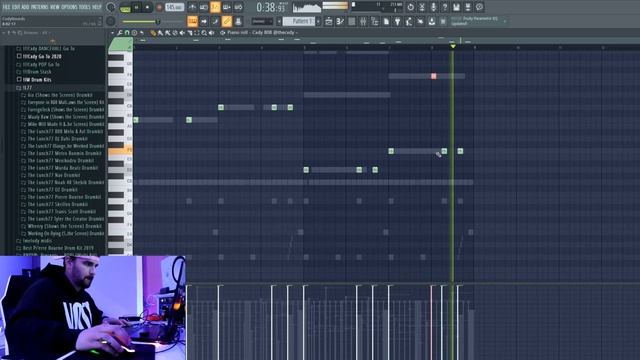Image resolution: width=640 pixels, height=360 pixels.
Task: Toggle the highlighted countdown icon
Action: 215,7
